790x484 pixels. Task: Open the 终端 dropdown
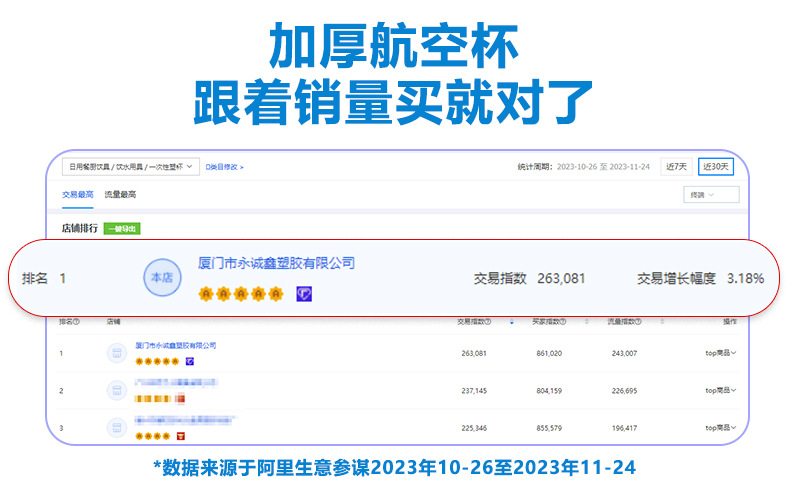pos(711,195)
